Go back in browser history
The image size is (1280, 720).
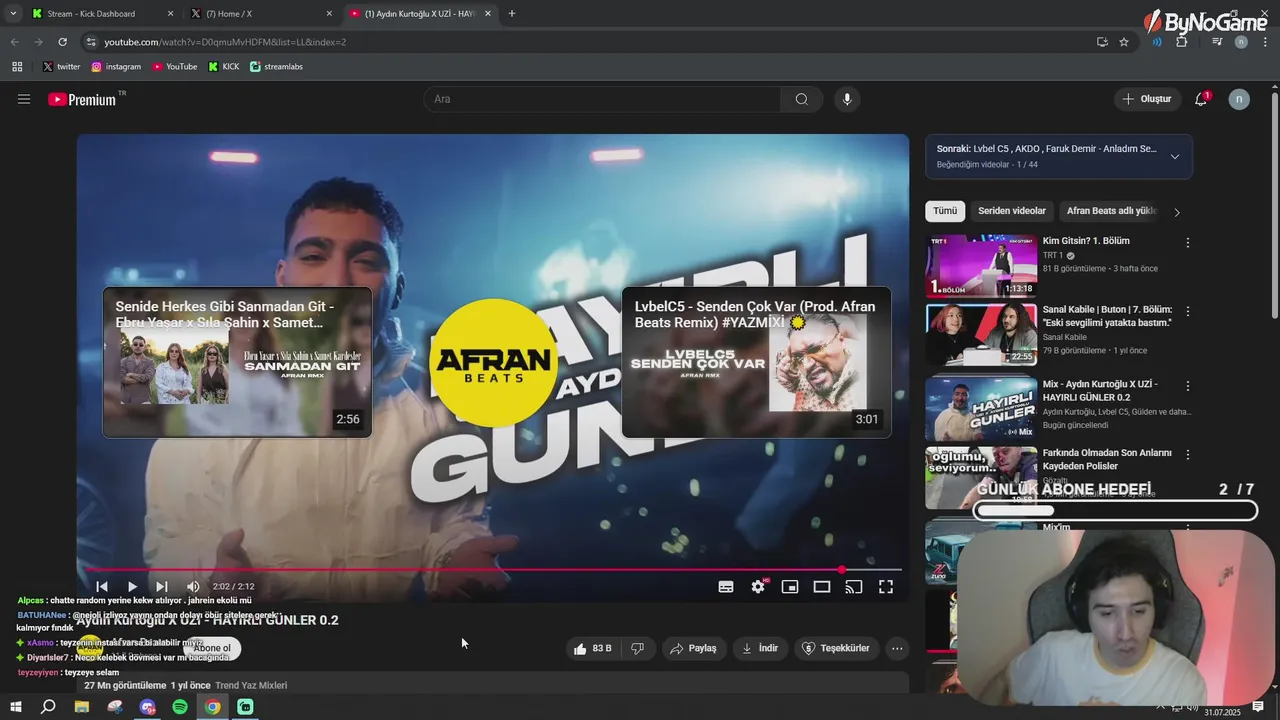click(14, 42)
